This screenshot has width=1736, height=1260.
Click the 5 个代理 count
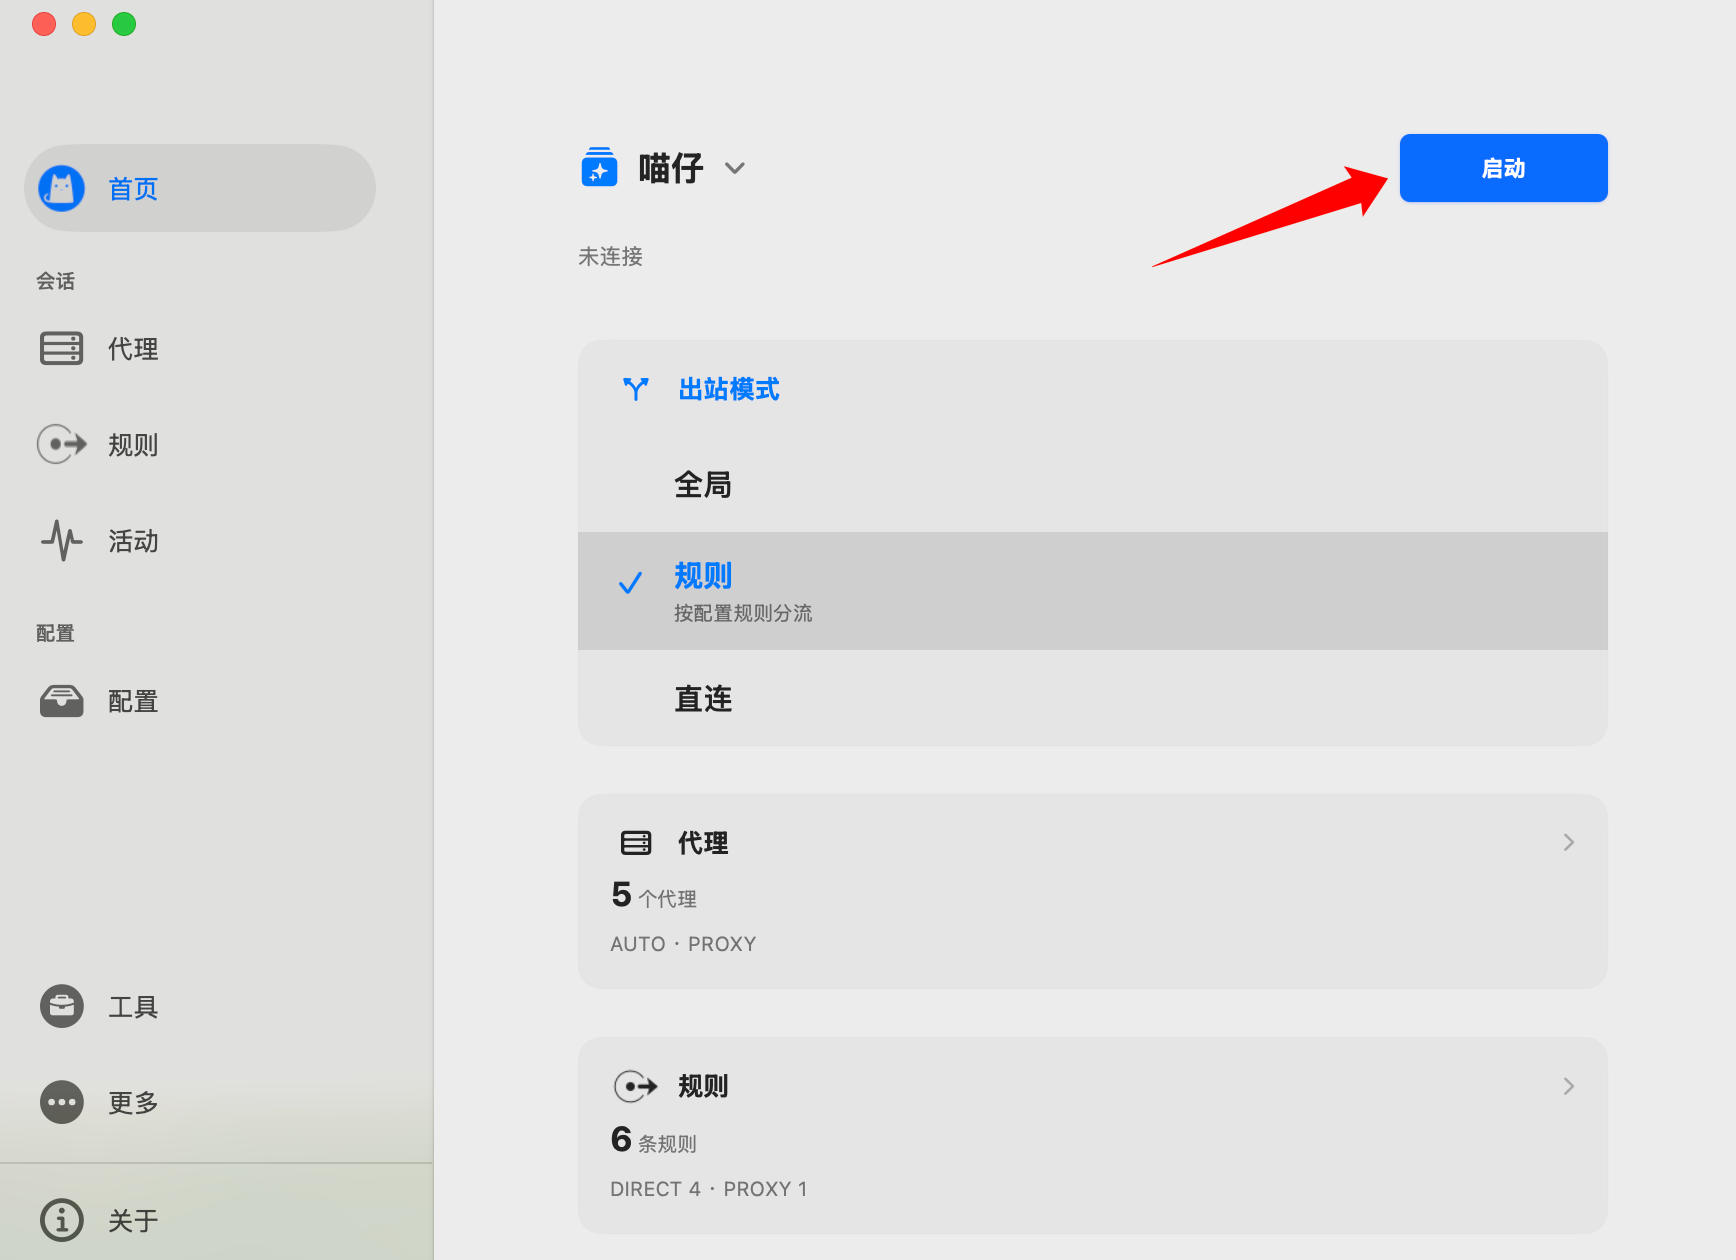coord(654,895)
